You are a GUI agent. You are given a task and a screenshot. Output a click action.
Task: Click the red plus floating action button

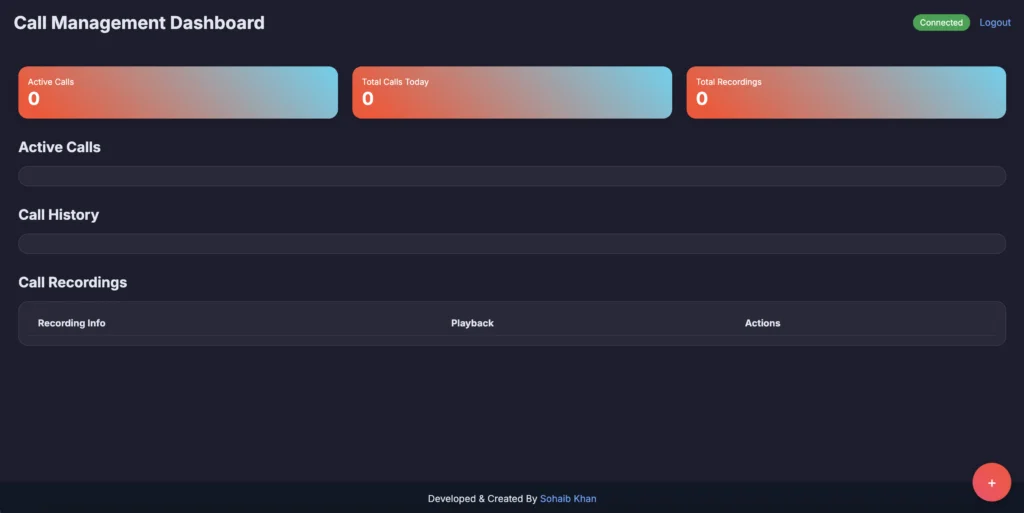(x=991, y=482)
